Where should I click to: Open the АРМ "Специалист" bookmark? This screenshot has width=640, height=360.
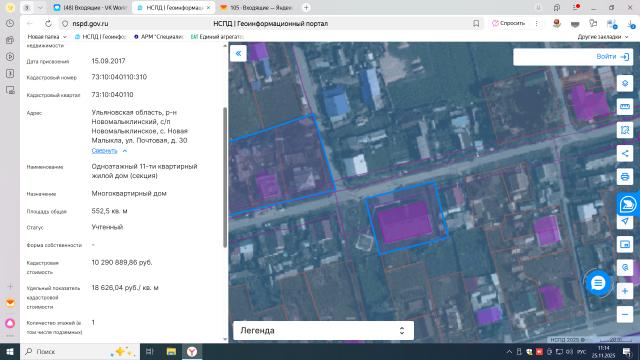pos(159,37)
